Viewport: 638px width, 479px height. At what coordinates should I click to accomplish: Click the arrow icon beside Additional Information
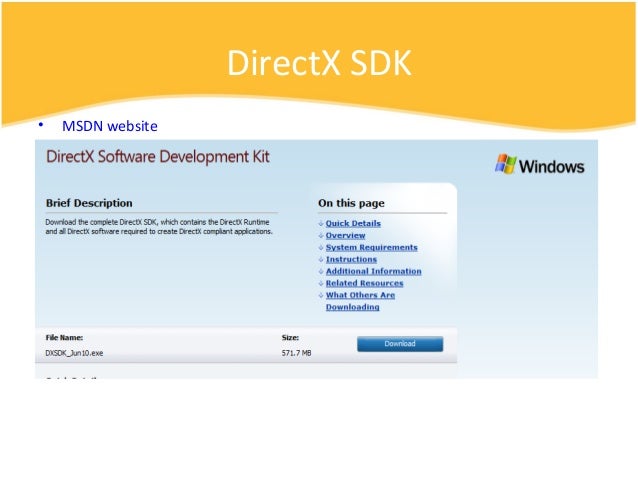click(321, 271)
